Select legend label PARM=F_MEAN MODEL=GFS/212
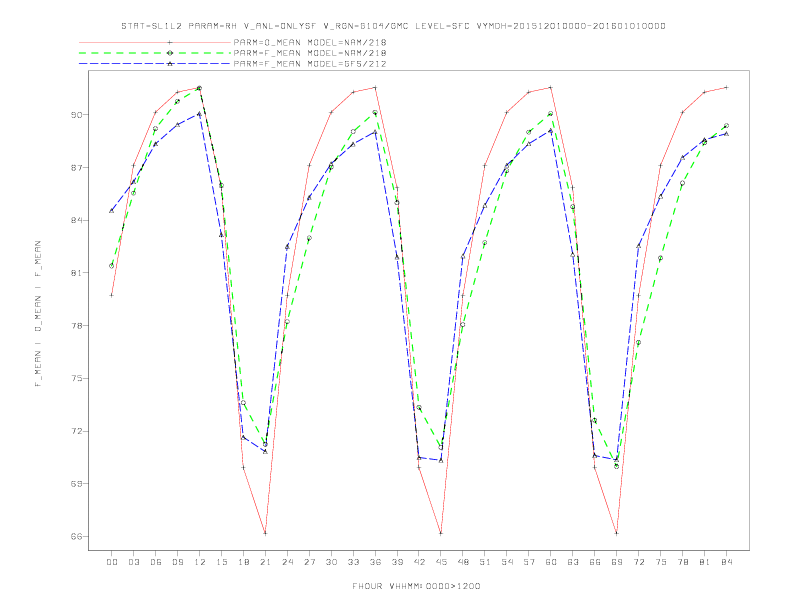 [x=310, y=64]
